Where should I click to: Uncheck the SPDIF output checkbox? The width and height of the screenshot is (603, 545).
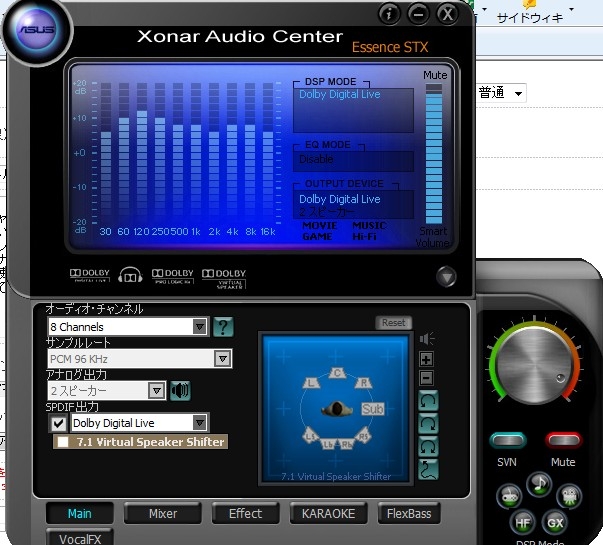point(59,423)
